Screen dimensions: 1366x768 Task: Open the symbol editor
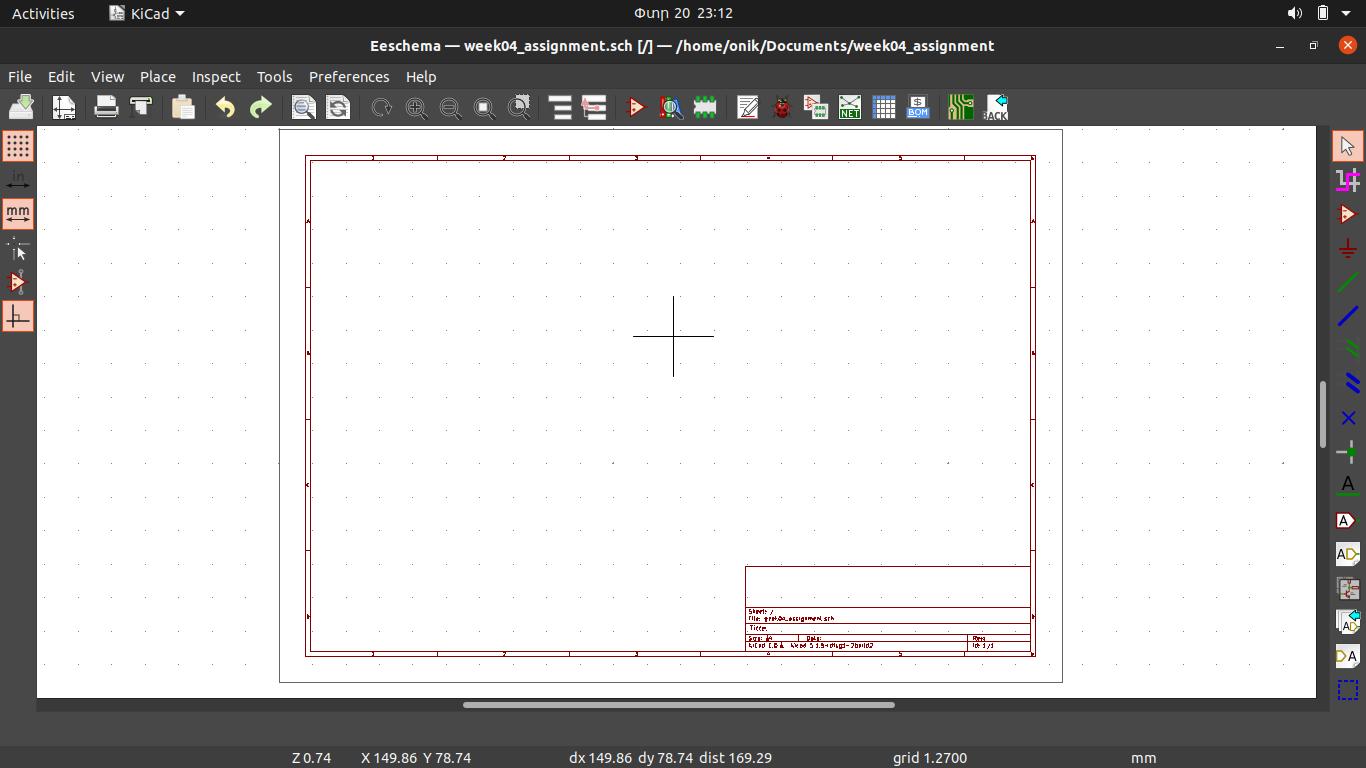636,107
